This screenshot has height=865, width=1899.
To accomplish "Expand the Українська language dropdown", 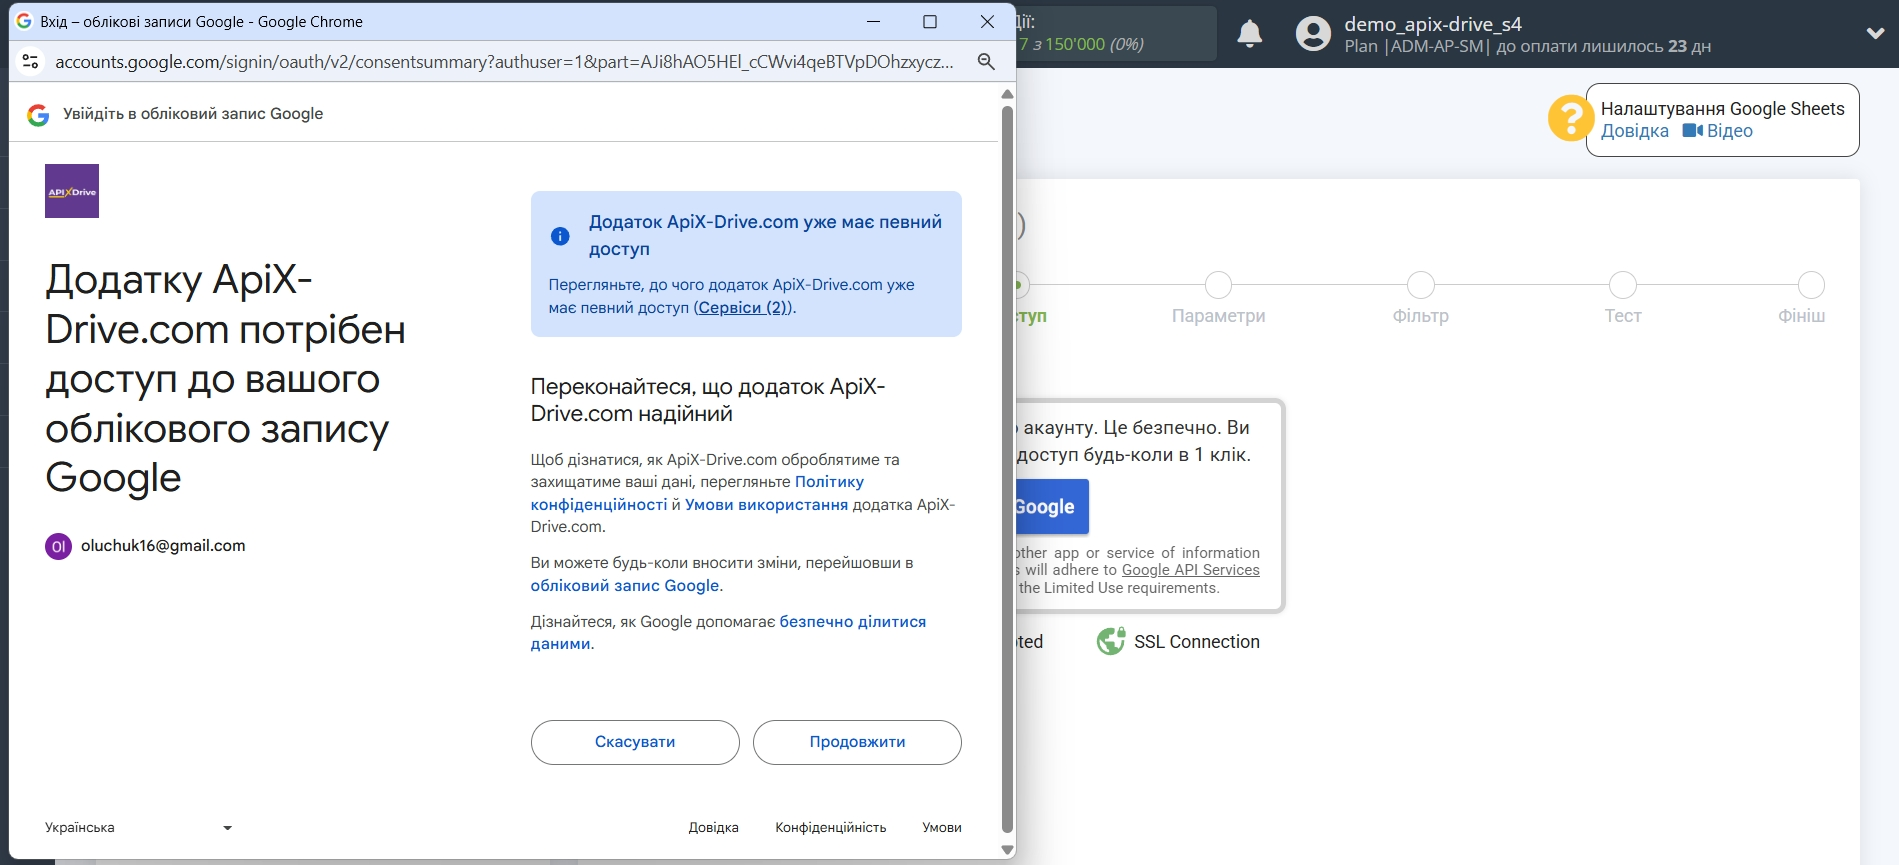I will point(138,828).
